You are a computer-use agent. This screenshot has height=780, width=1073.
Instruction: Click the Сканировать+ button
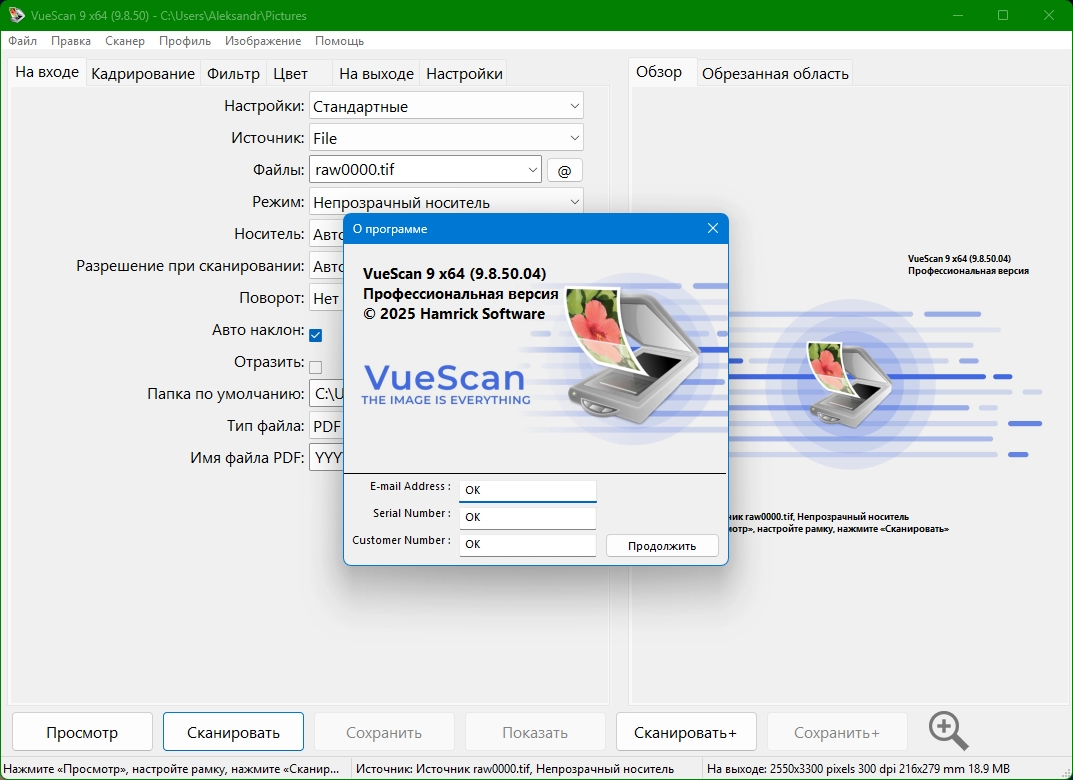click(686, 732)
